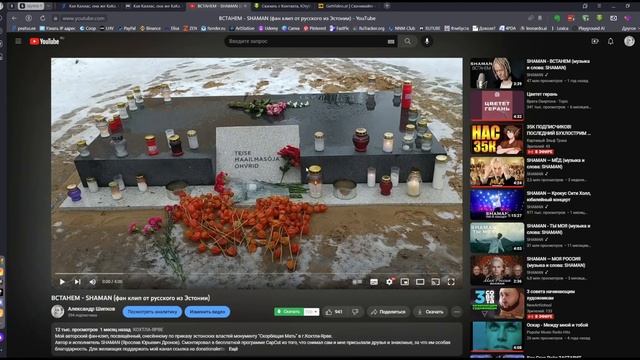640x360 pixels.
Task: Click the green Скачать extension button
Action: 289,312
